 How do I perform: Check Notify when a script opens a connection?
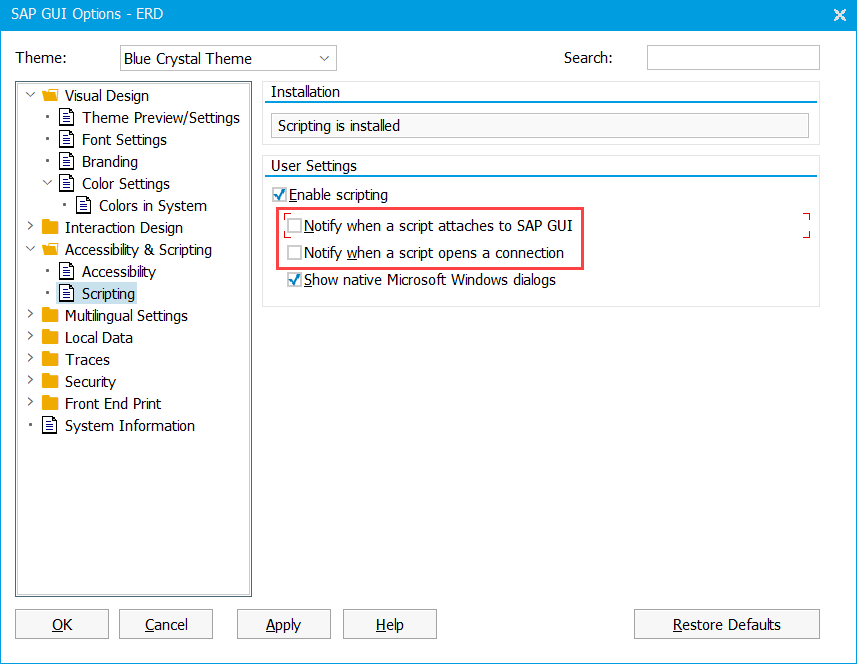click(295, 252)
